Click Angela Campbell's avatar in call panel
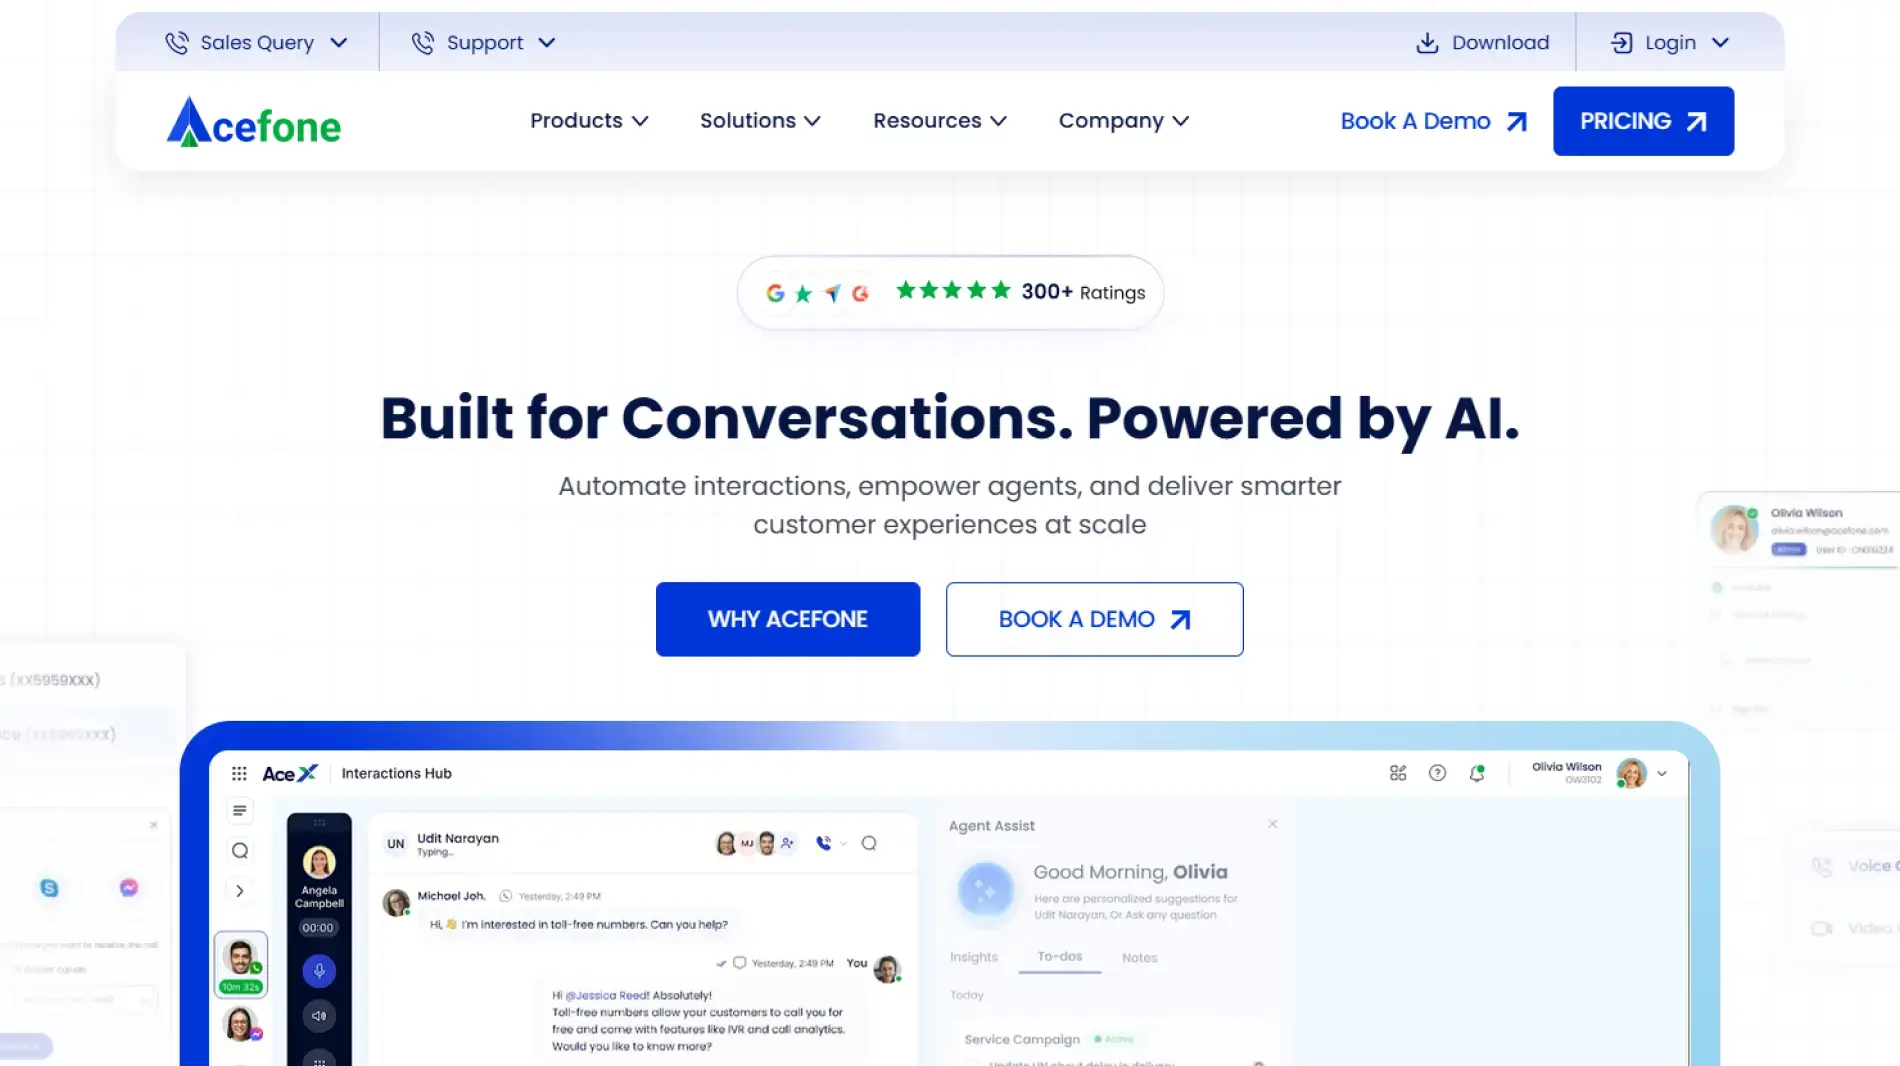Viewport: 1900px width, 1066px height. [319, 862]
